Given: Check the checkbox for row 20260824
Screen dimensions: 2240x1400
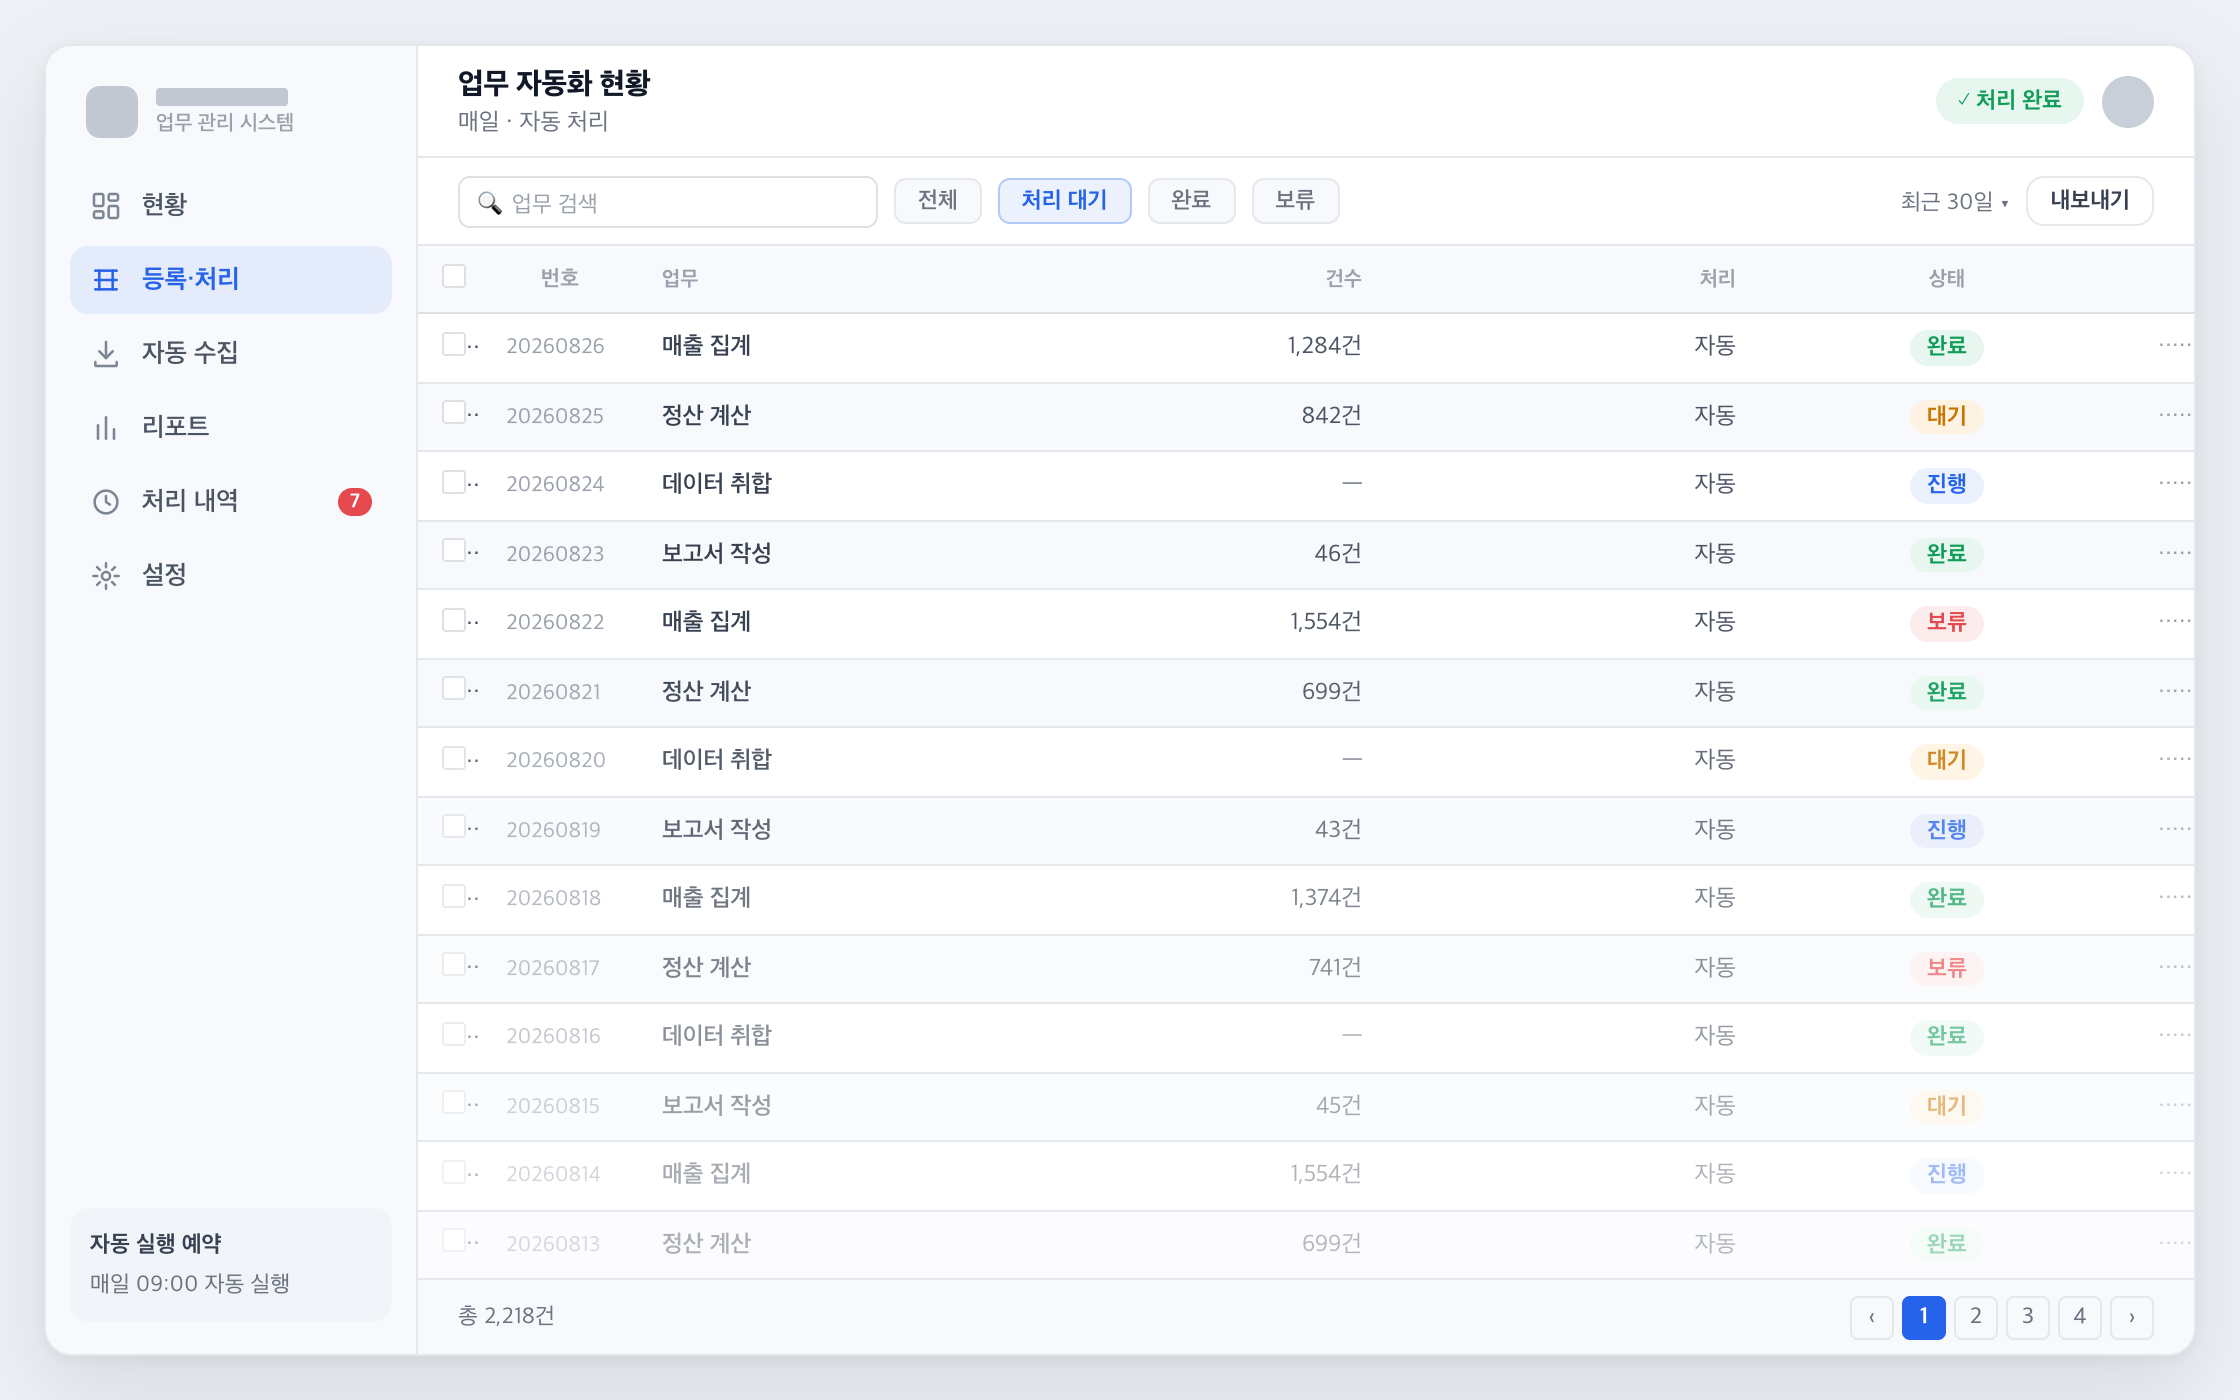Looking at the screenshot, I should (454, 482).
